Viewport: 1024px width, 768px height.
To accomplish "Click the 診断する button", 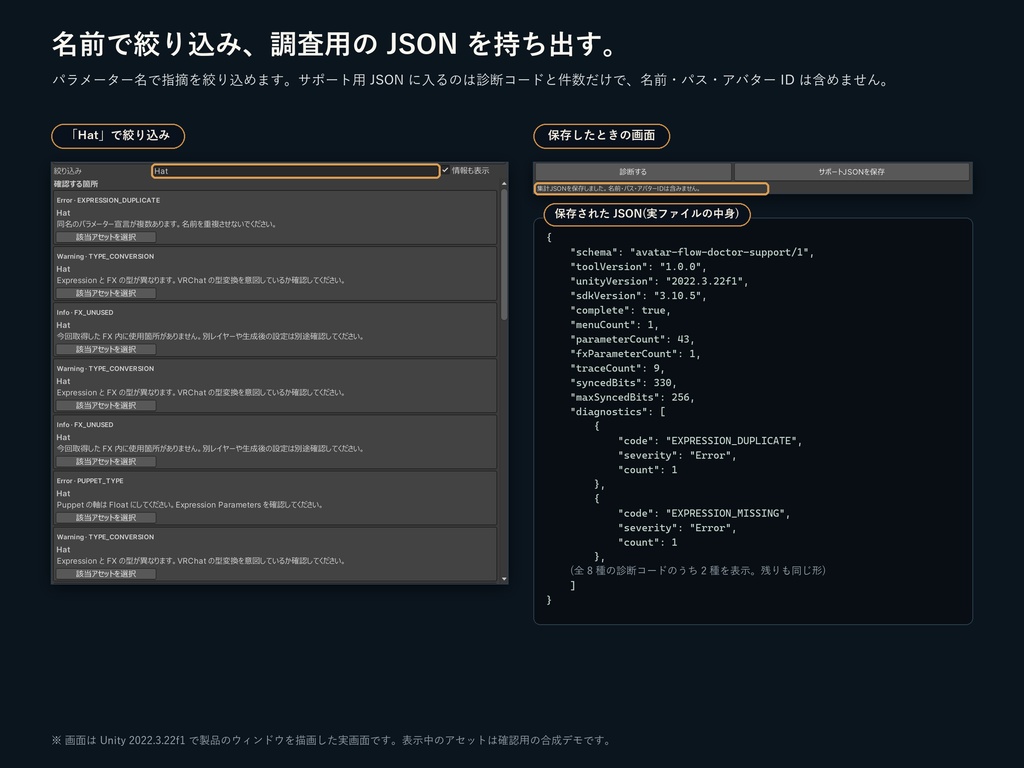I will (x=633, y=172).
